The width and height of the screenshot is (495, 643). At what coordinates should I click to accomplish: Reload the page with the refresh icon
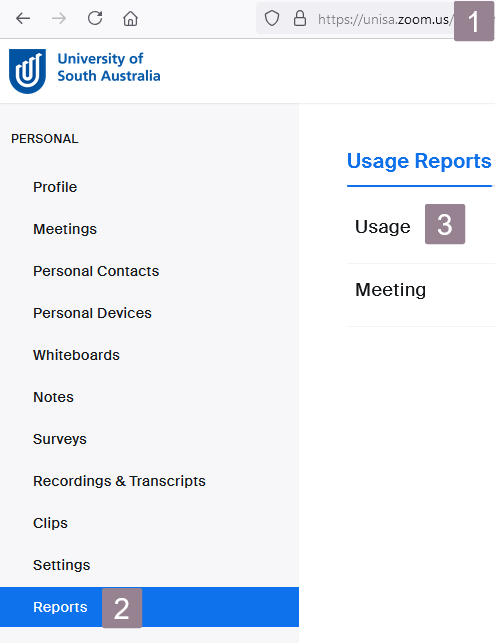click(95, 18)
